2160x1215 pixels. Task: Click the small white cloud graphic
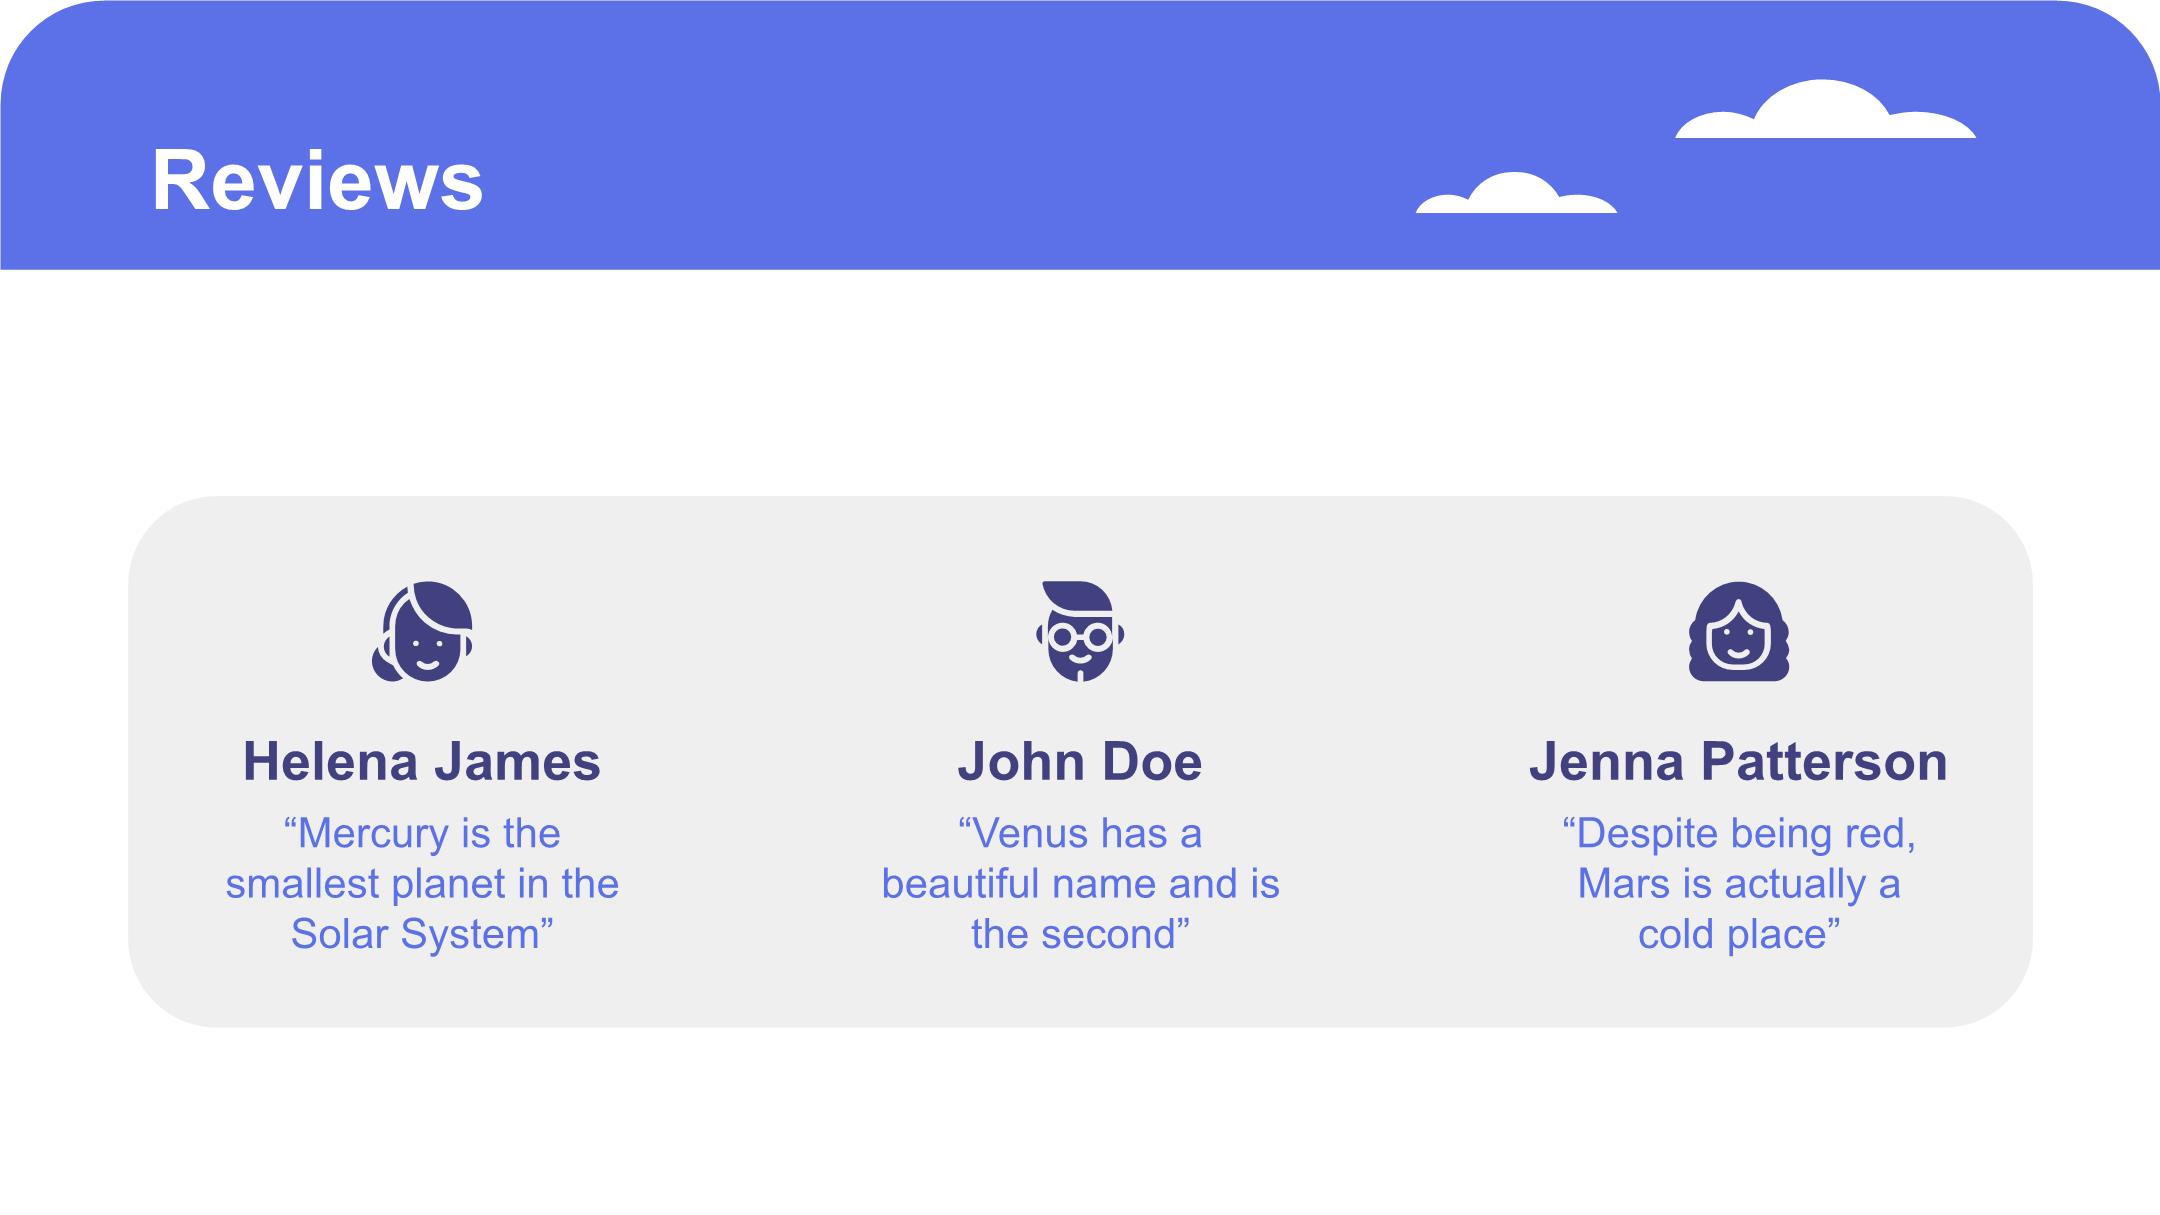pyautogui.click(x=1516, y=193)
